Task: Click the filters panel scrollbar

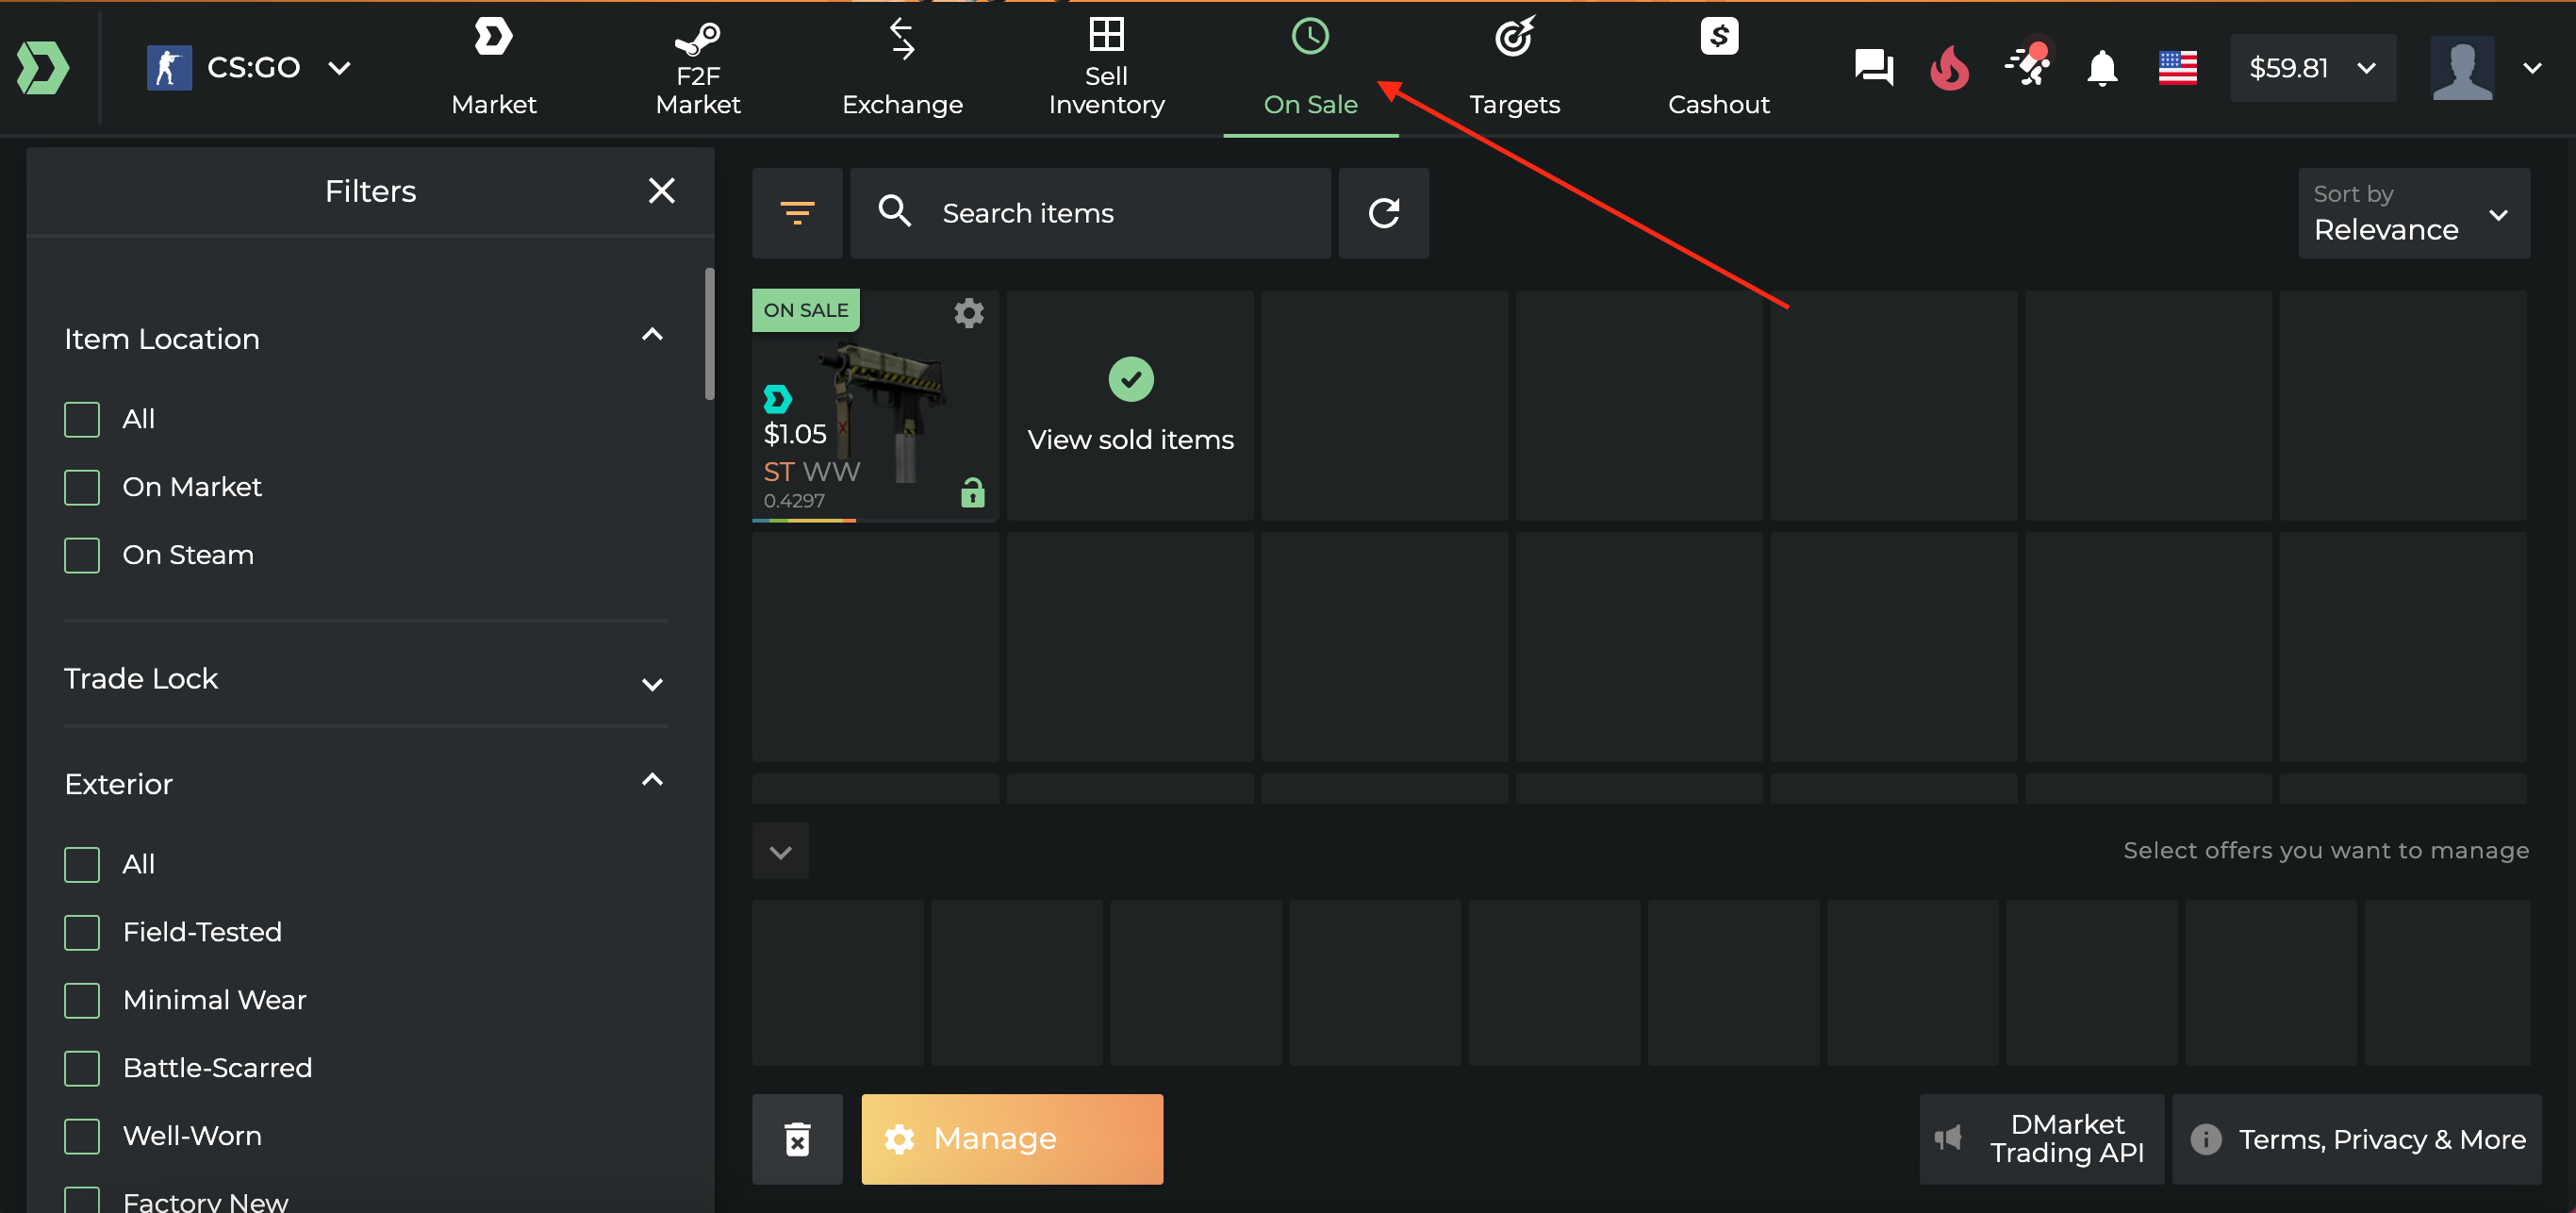Action: pyautogui.click(x=709, y=333)
